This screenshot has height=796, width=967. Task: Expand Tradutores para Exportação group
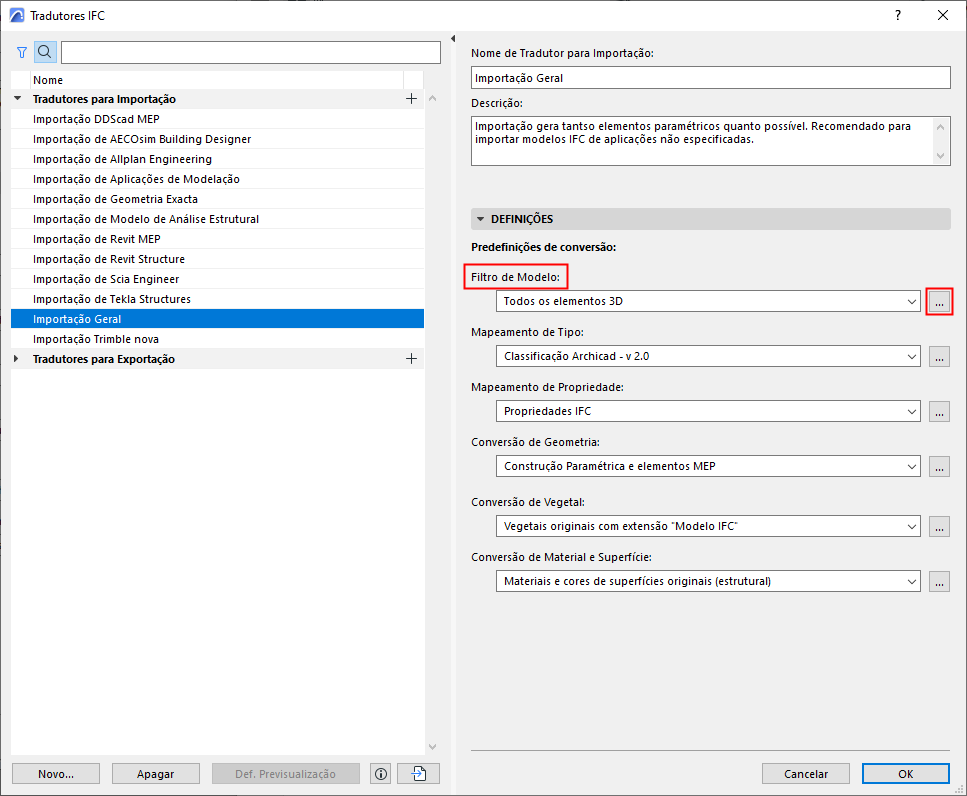(16, 359)
